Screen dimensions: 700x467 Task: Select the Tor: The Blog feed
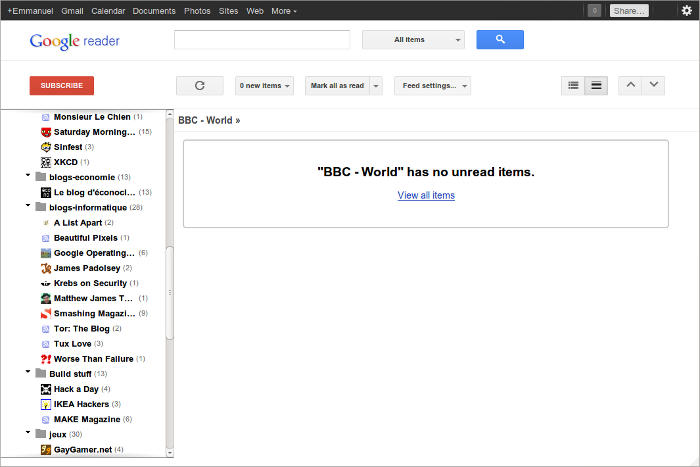coord(81,329)
